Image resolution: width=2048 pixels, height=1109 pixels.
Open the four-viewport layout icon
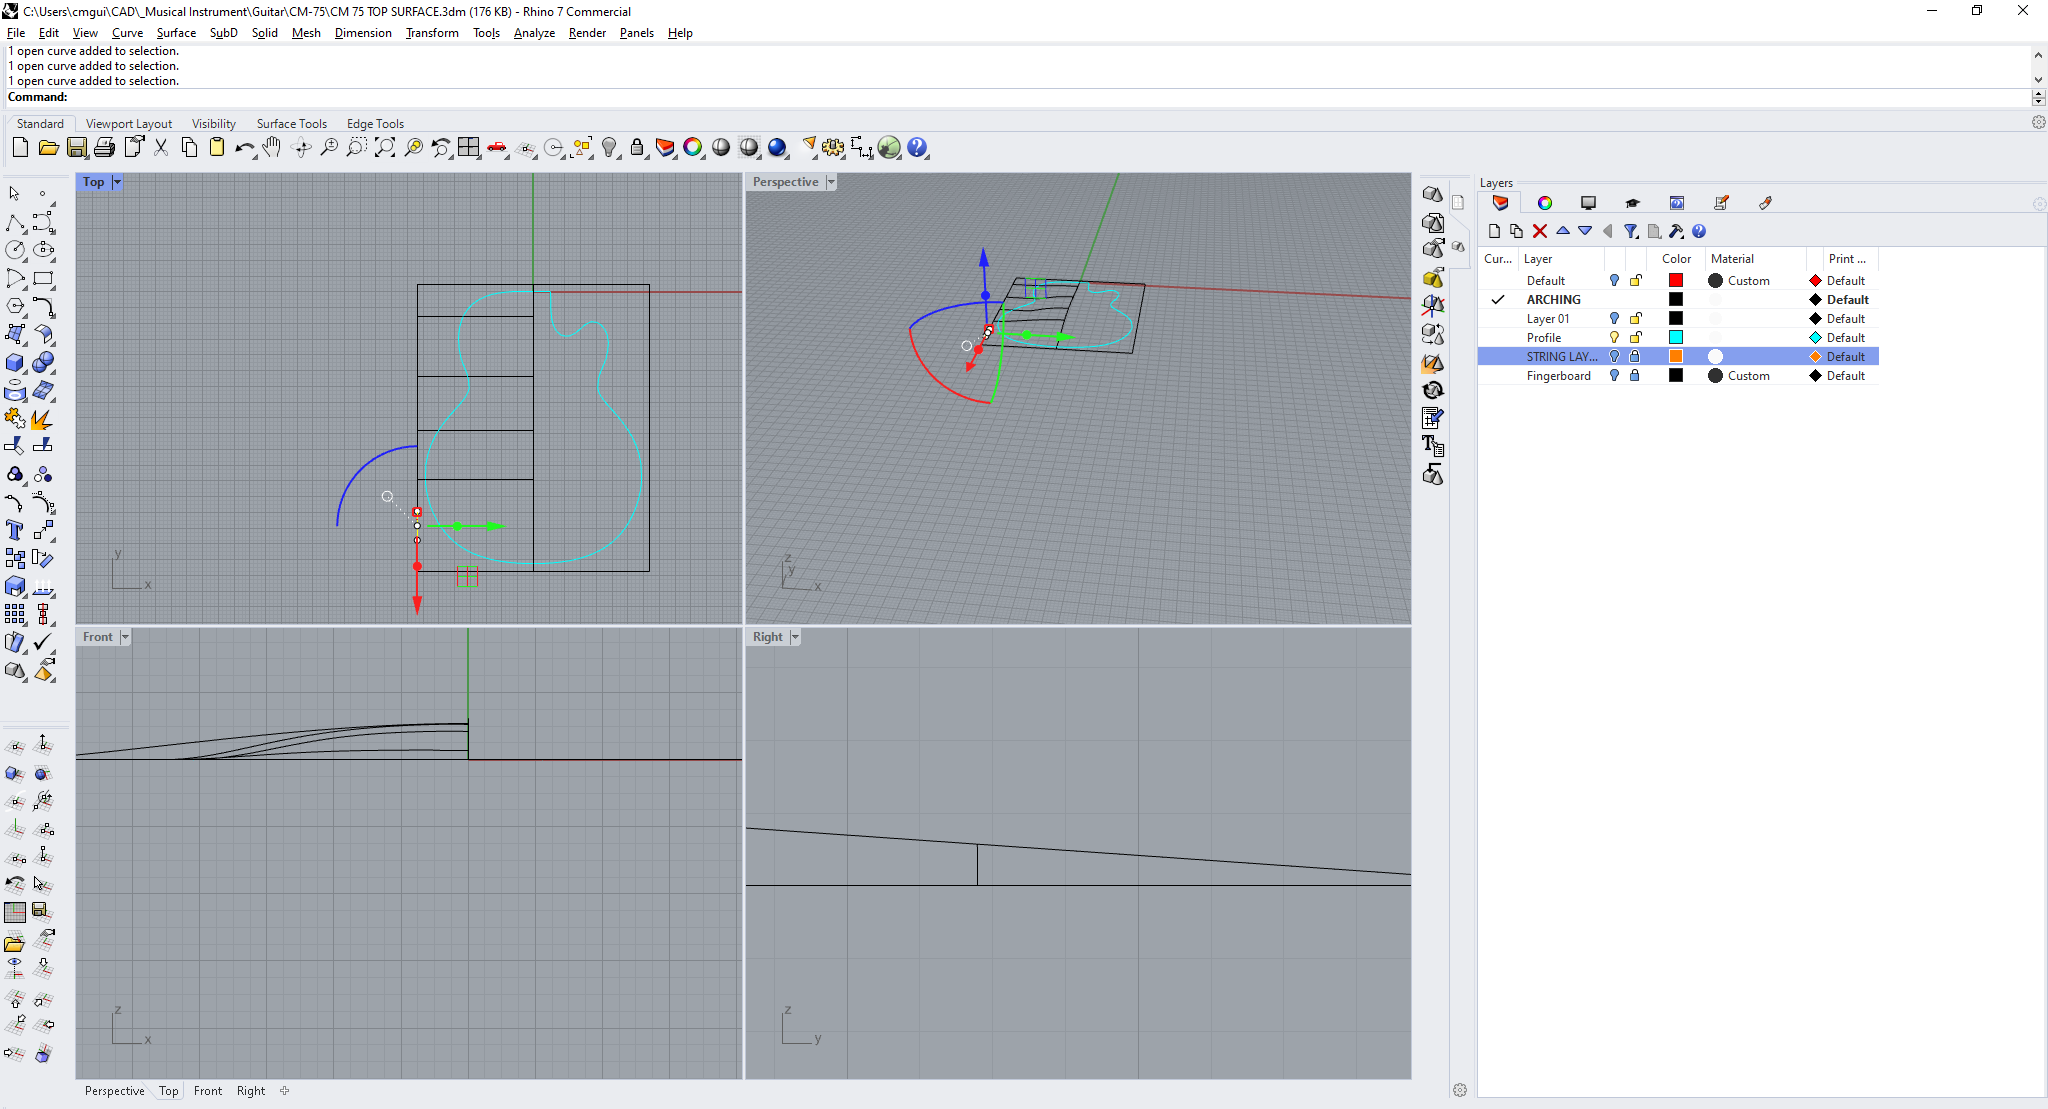468,148
